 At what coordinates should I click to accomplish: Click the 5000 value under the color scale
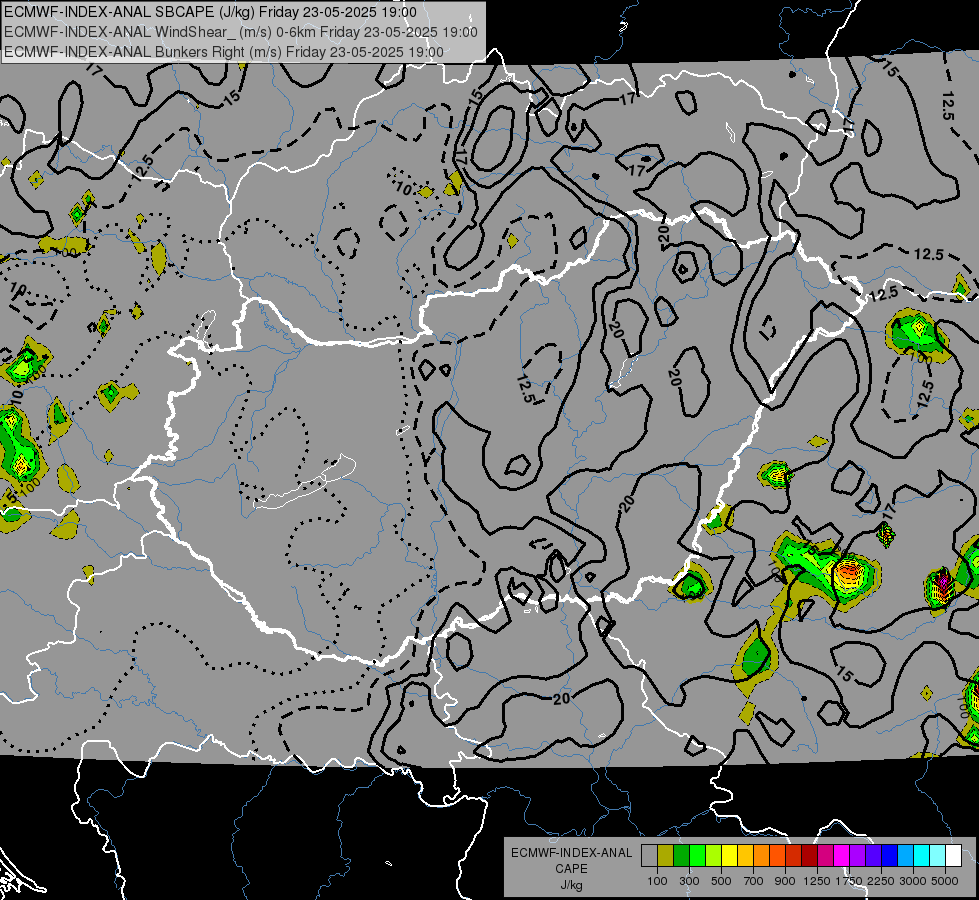pos(945,881)
